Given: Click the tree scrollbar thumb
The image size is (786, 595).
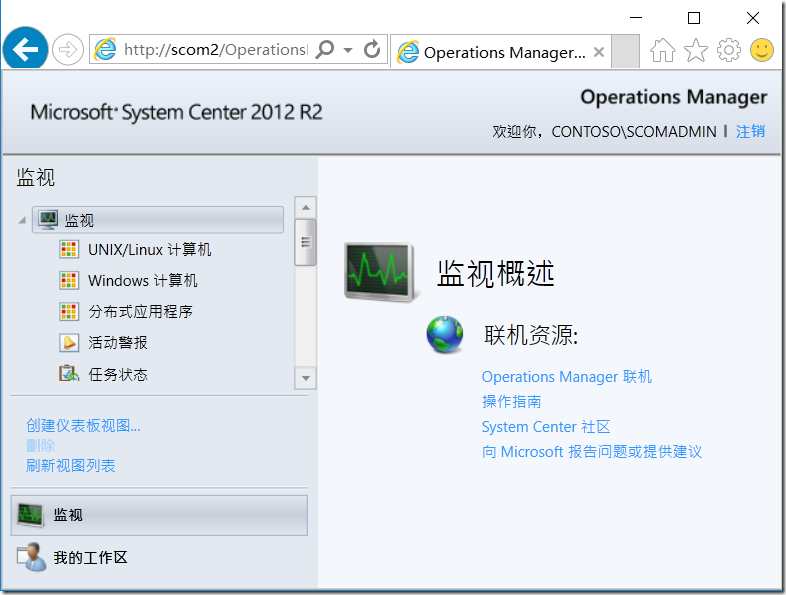Looking at the screenshot, I should (306, 242).
